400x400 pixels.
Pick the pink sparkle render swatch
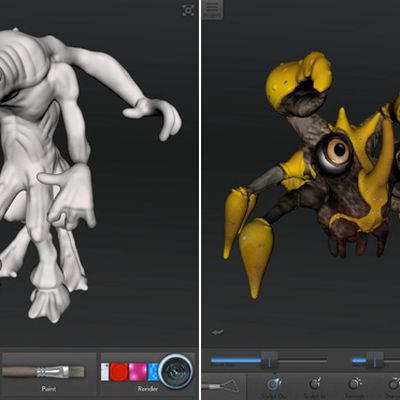point(138,372)
